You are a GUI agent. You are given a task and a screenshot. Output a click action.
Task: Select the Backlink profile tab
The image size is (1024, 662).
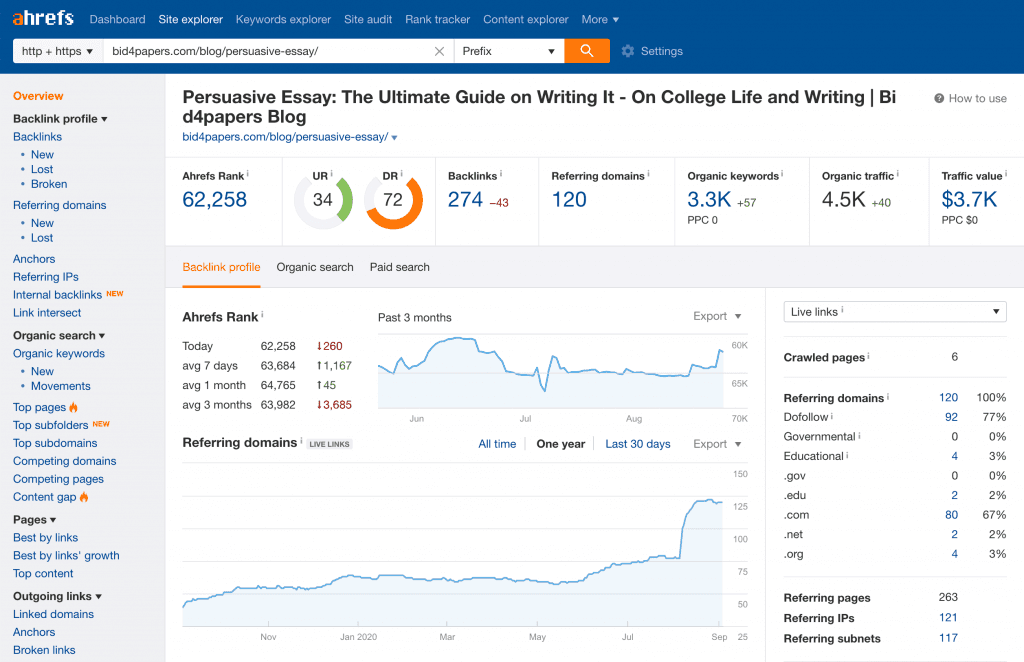[x=221, y=267]
